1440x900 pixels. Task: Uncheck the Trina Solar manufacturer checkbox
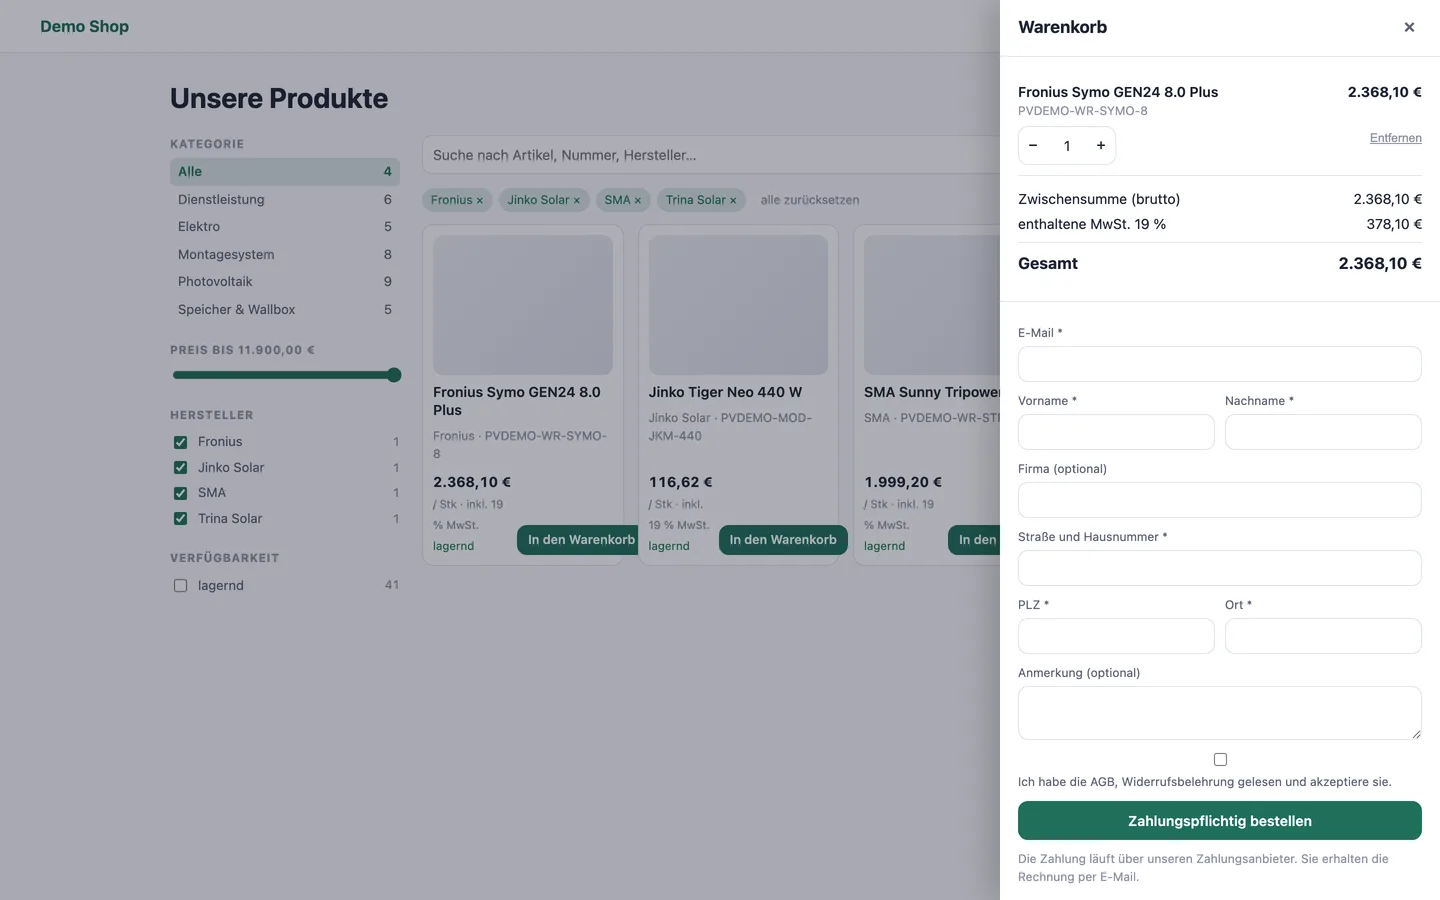point(180,519)
